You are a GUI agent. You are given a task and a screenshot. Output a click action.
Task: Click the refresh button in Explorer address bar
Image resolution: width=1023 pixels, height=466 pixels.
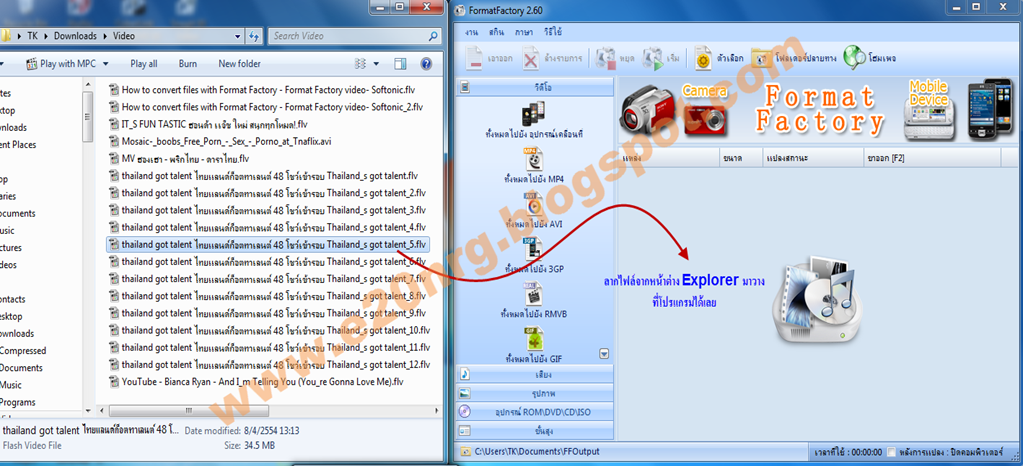point(254,36)
